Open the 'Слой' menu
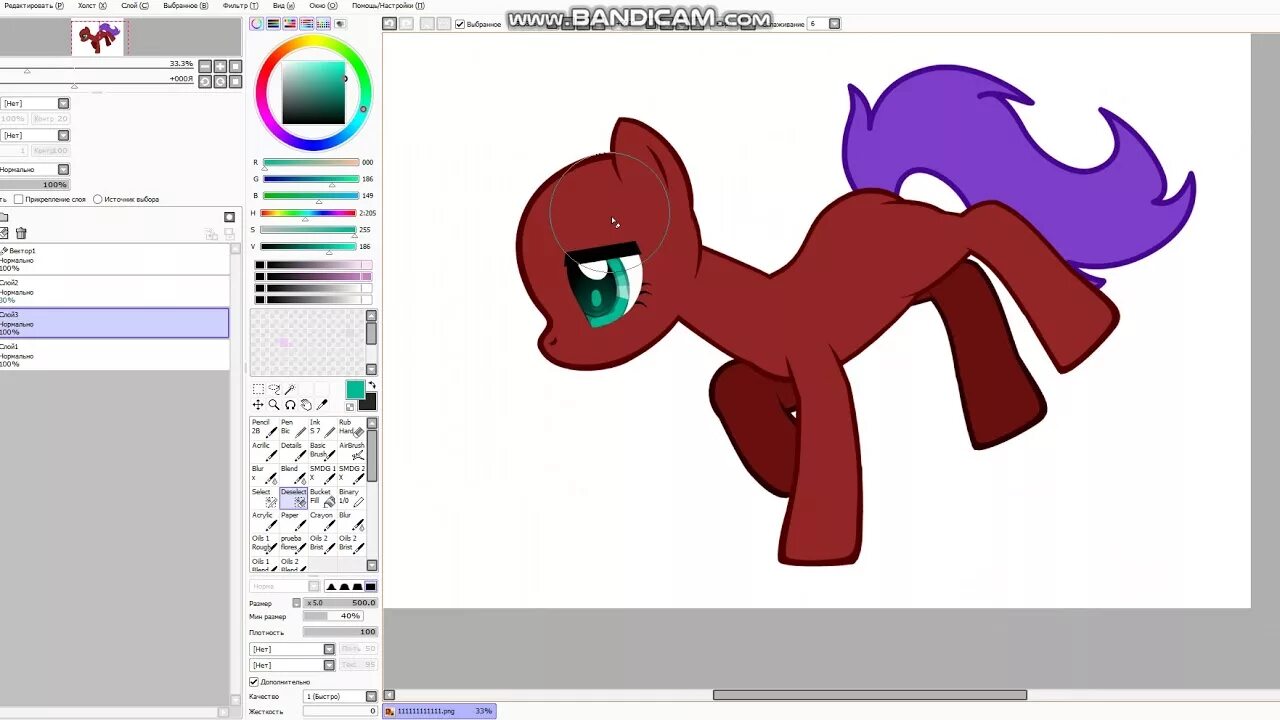Image resolution: width=1280 pixels, height=720 pixels. 135,6
